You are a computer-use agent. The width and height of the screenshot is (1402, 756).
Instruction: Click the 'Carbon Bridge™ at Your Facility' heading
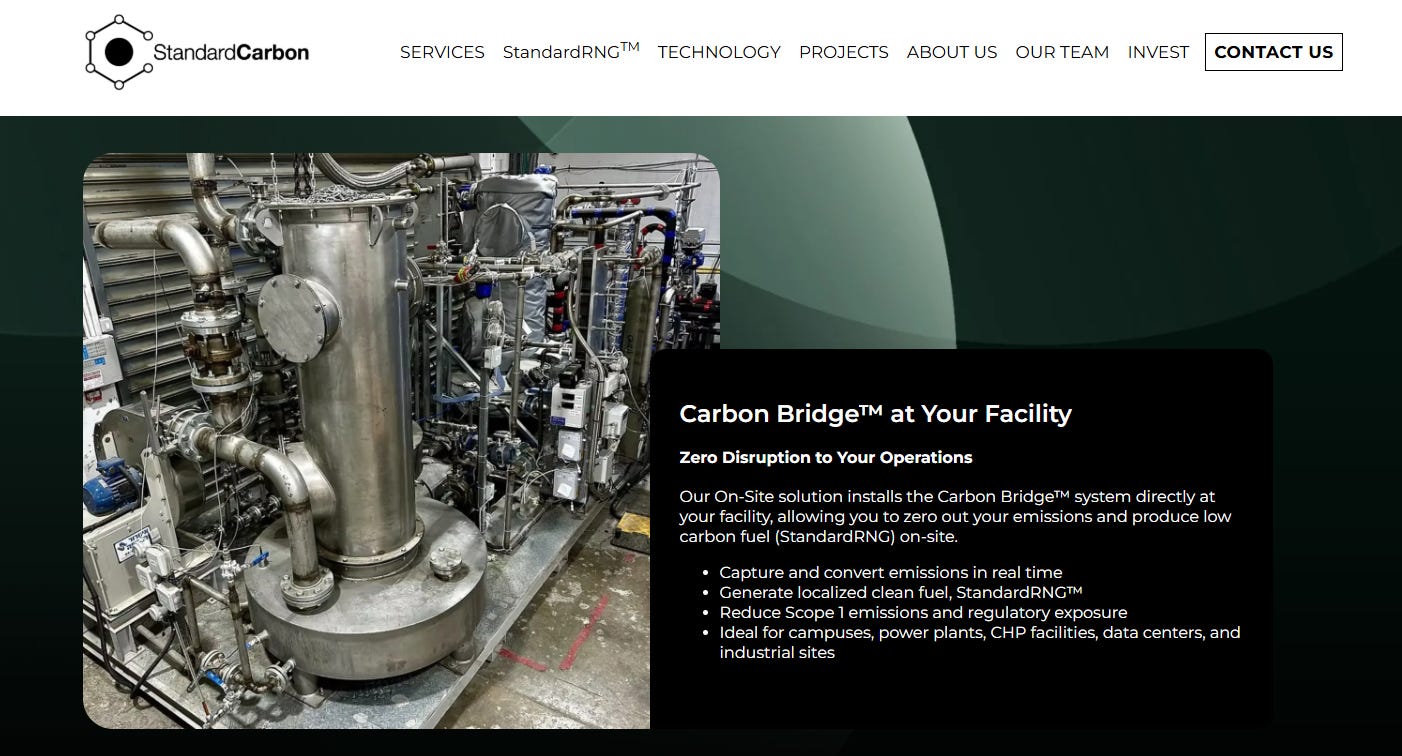(875, 413)
